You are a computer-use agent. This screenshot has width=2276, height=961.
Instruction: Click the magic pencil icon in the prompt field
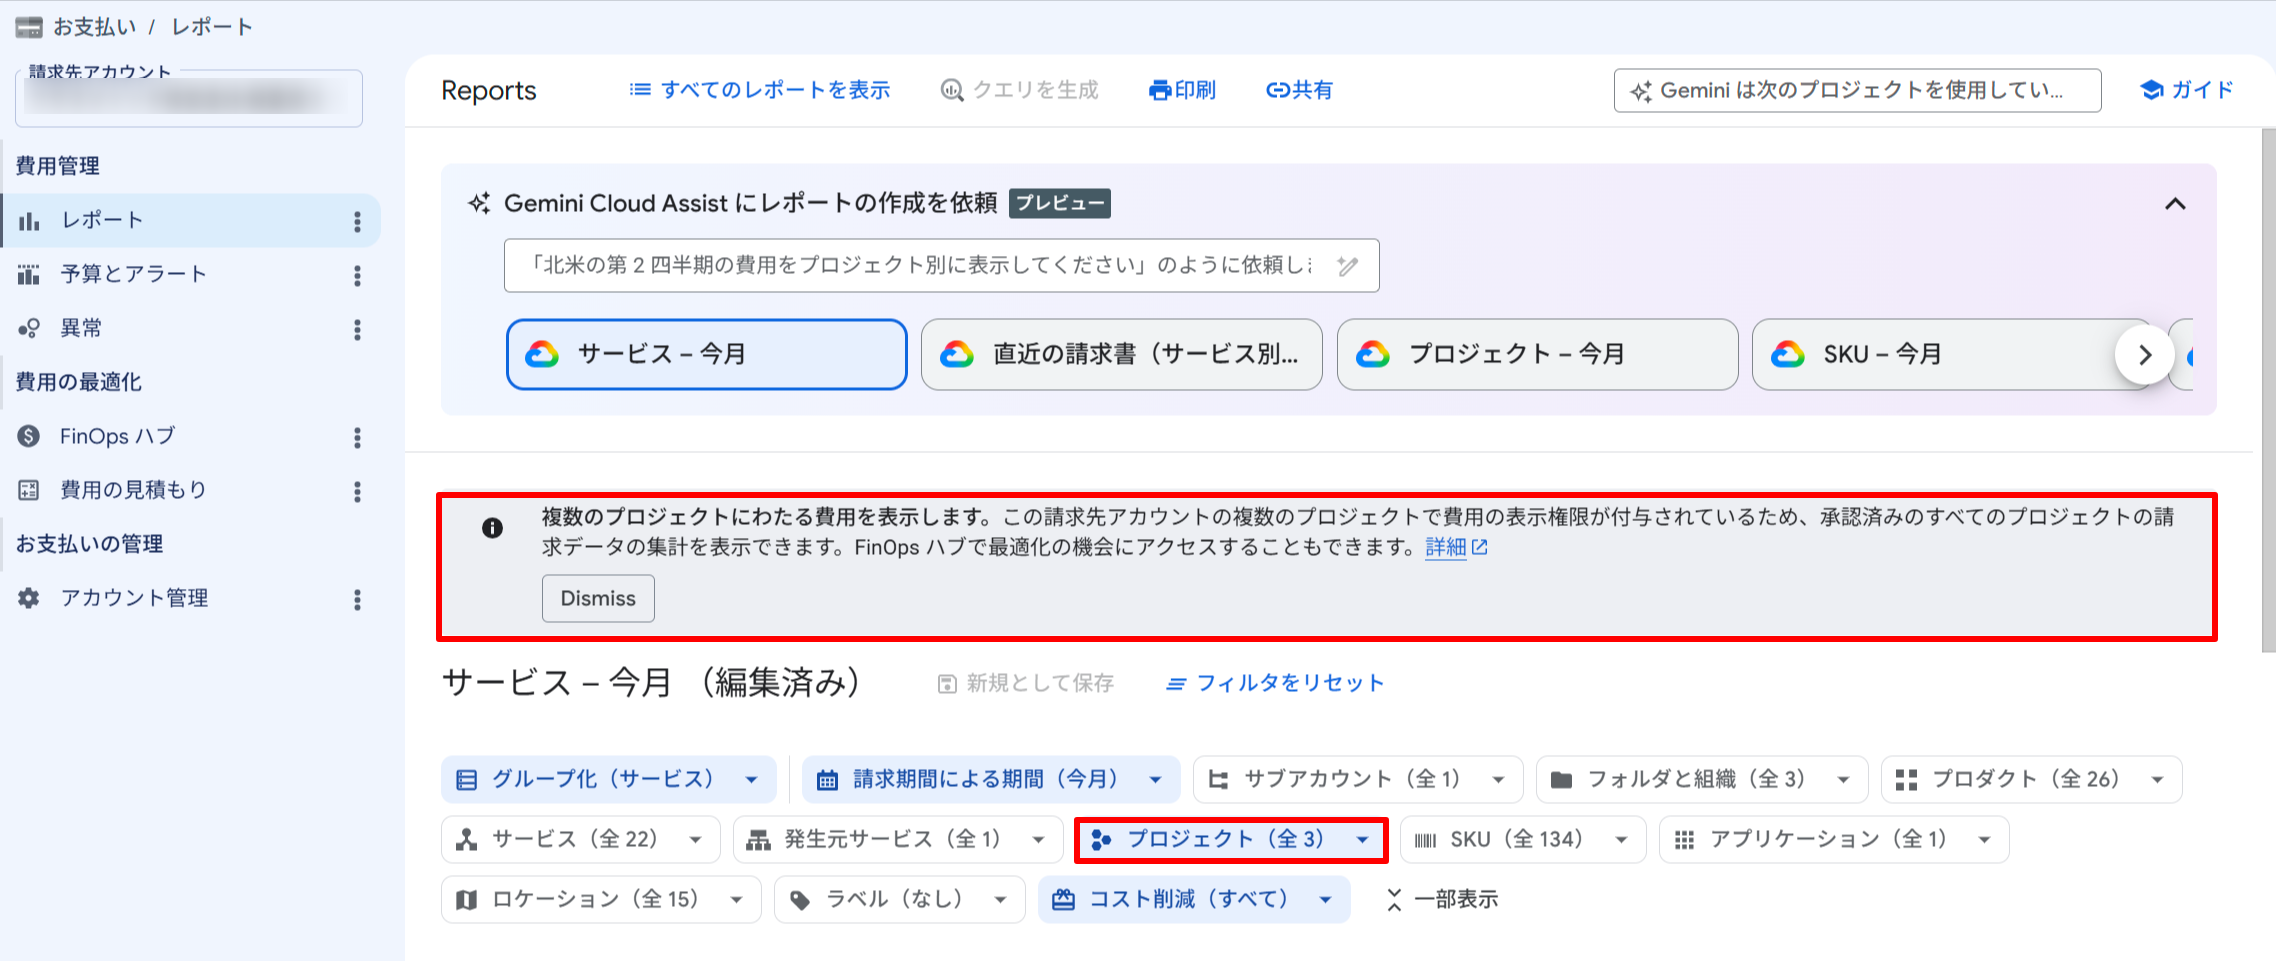tap(1348, 265)
